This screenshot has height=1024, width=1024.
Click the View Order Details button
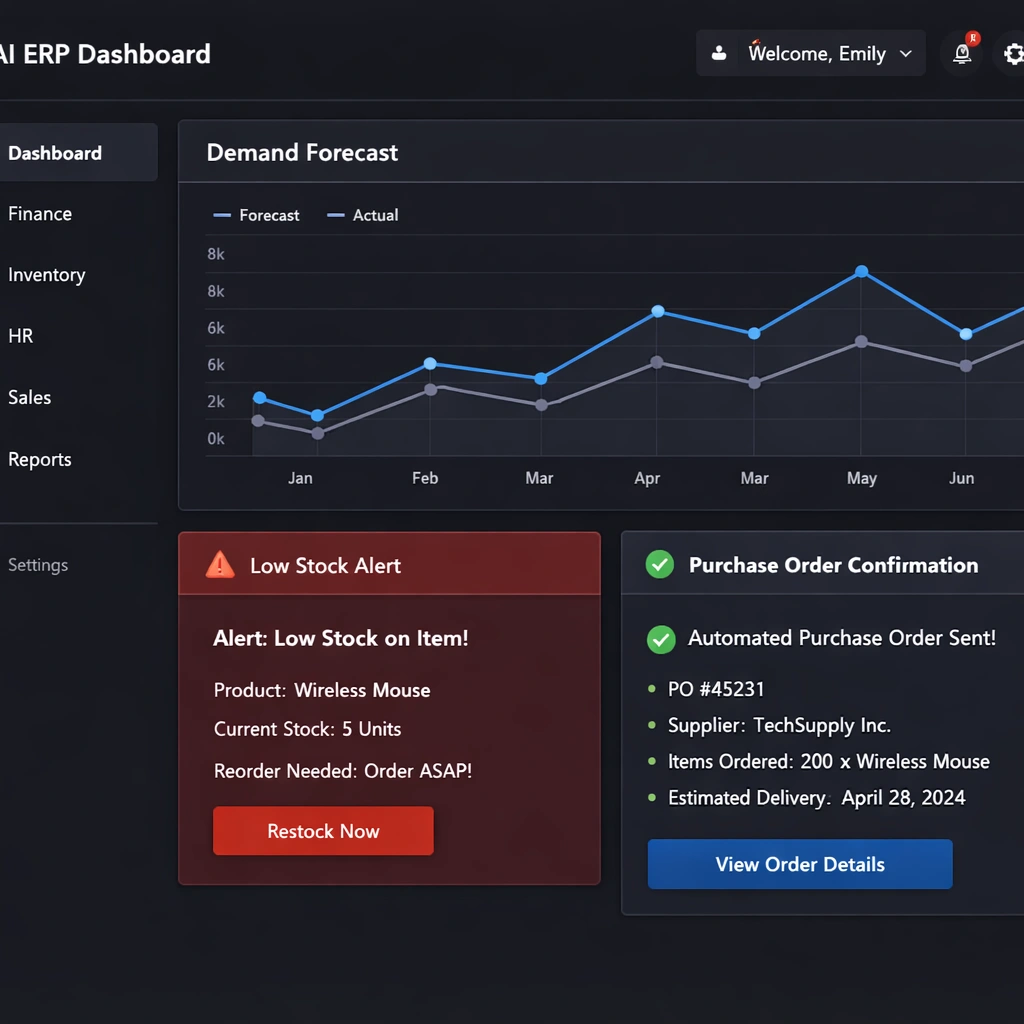tap(800, 865)
